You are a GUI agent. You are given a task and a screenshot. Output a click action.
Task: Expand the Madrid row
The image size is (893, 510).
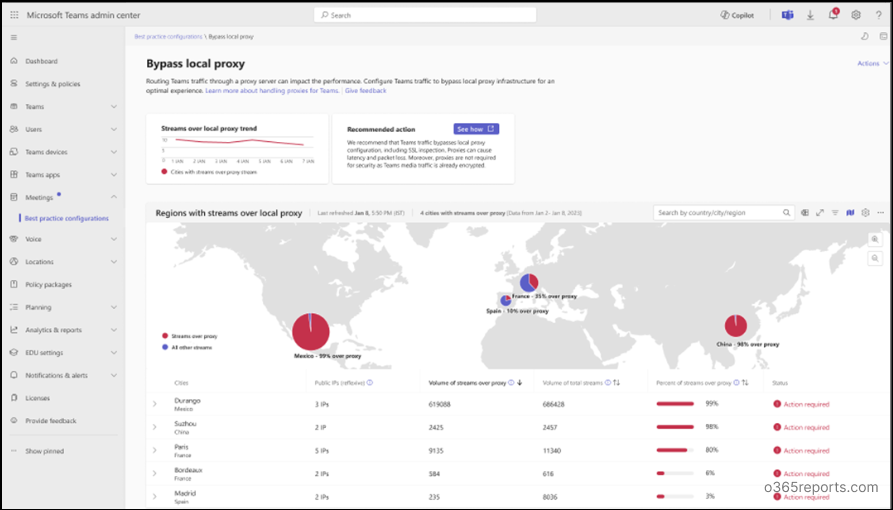[154, 497]
